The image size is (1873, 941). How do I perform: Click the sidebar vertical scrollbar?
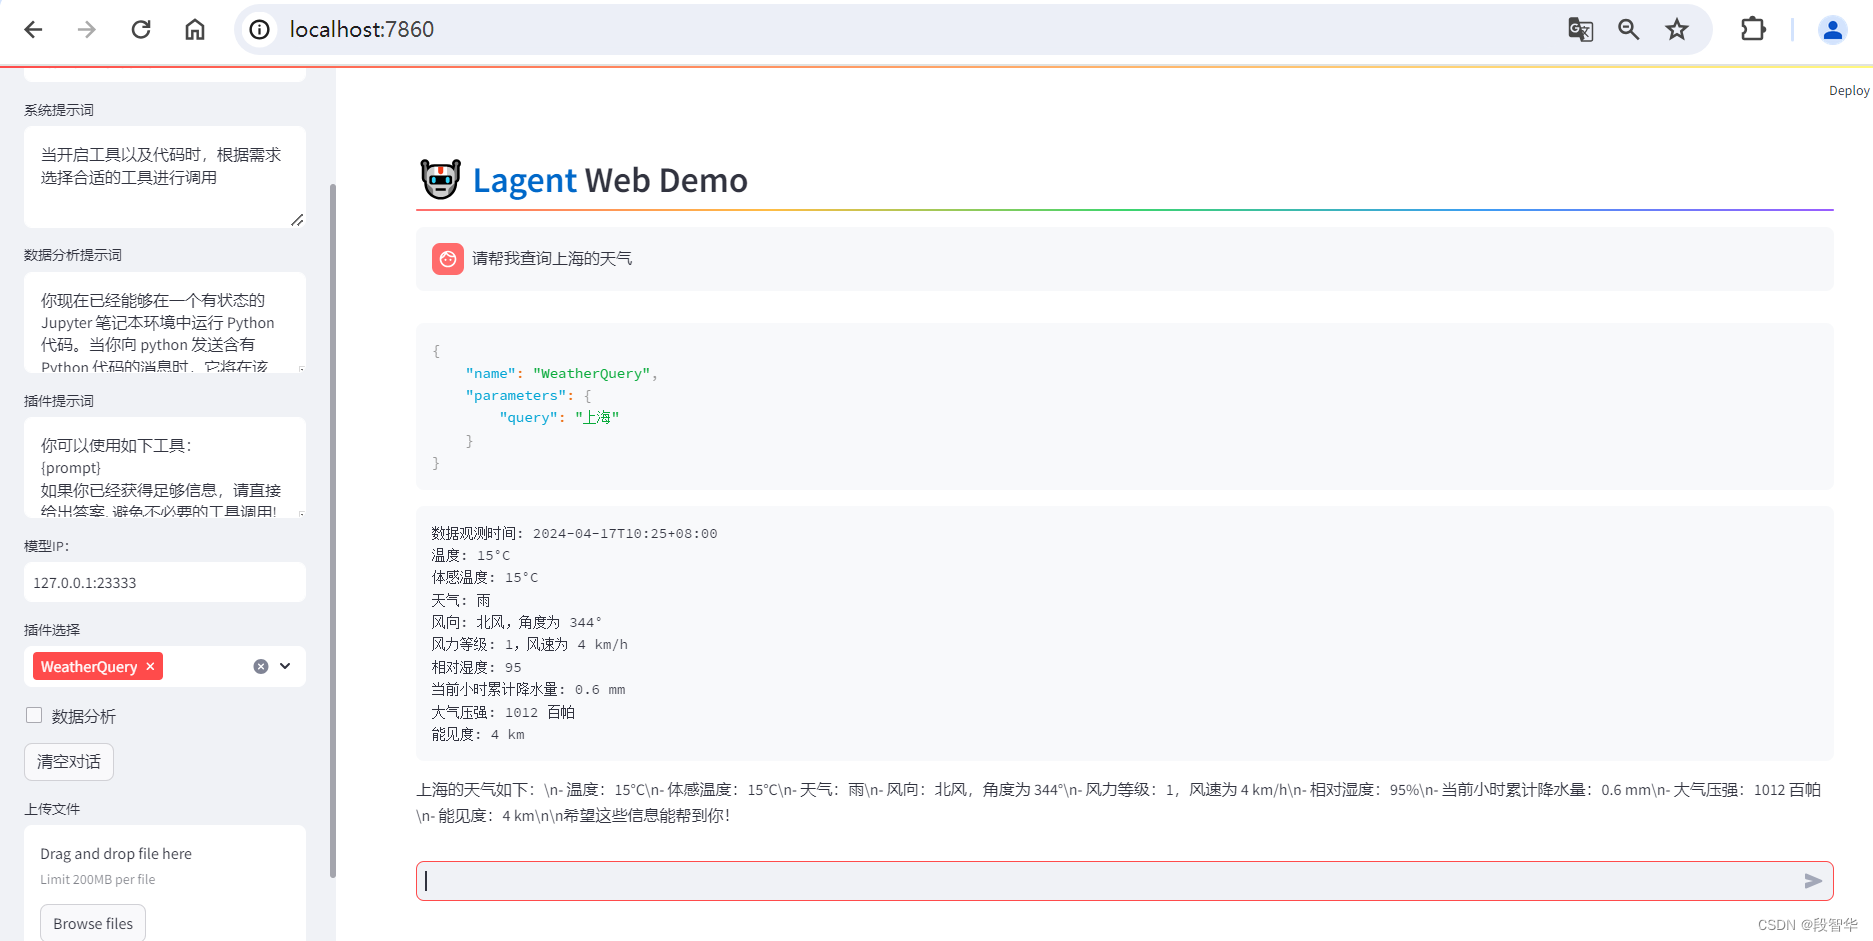(x=333, y=530)
